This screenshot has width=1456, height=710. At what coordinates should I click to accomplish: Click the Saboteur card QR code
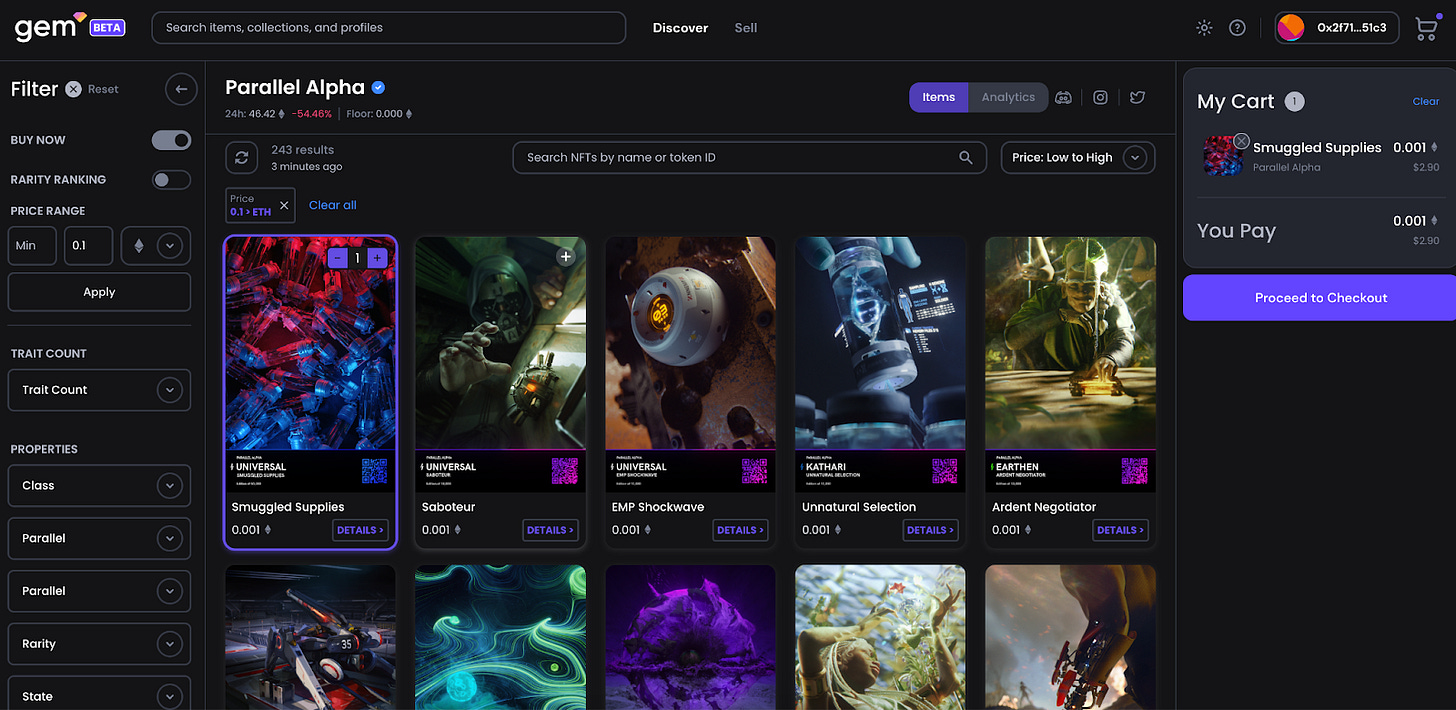coord(565,471)
